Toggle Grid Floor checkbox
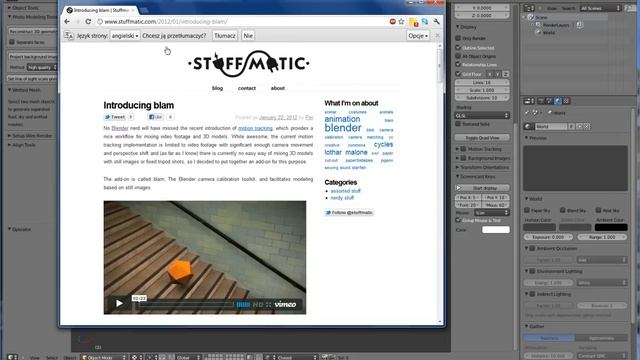The width and height of the screenshot is (640, 360). click(x=458, y=74)
